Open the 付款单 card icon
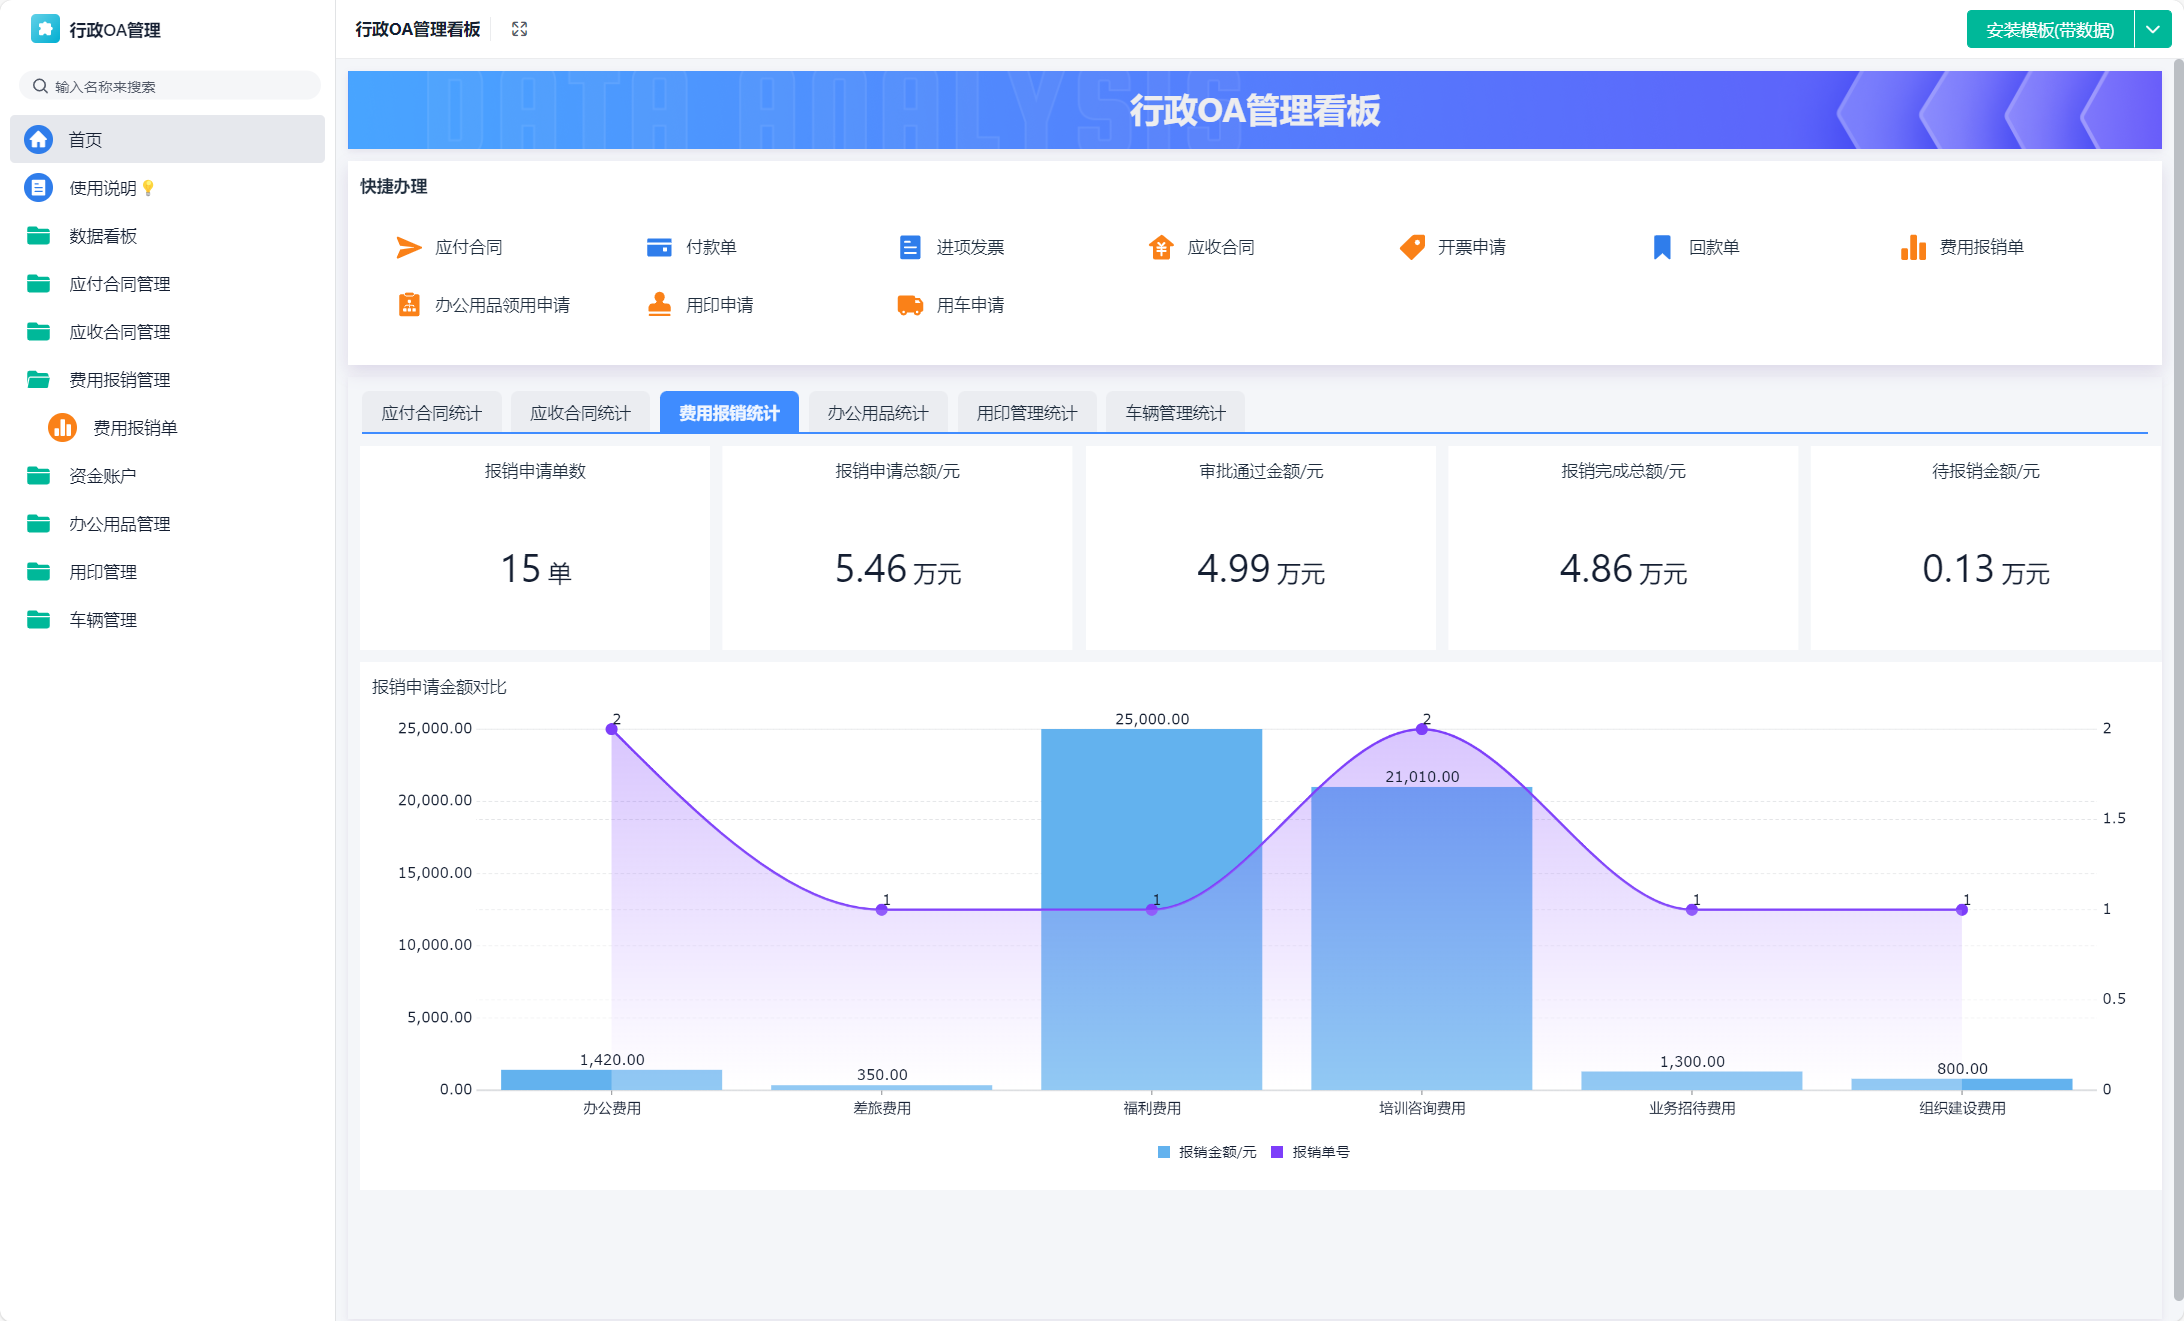The image size is (2184, 1321). pyautogui.click(x=659, y=247)
